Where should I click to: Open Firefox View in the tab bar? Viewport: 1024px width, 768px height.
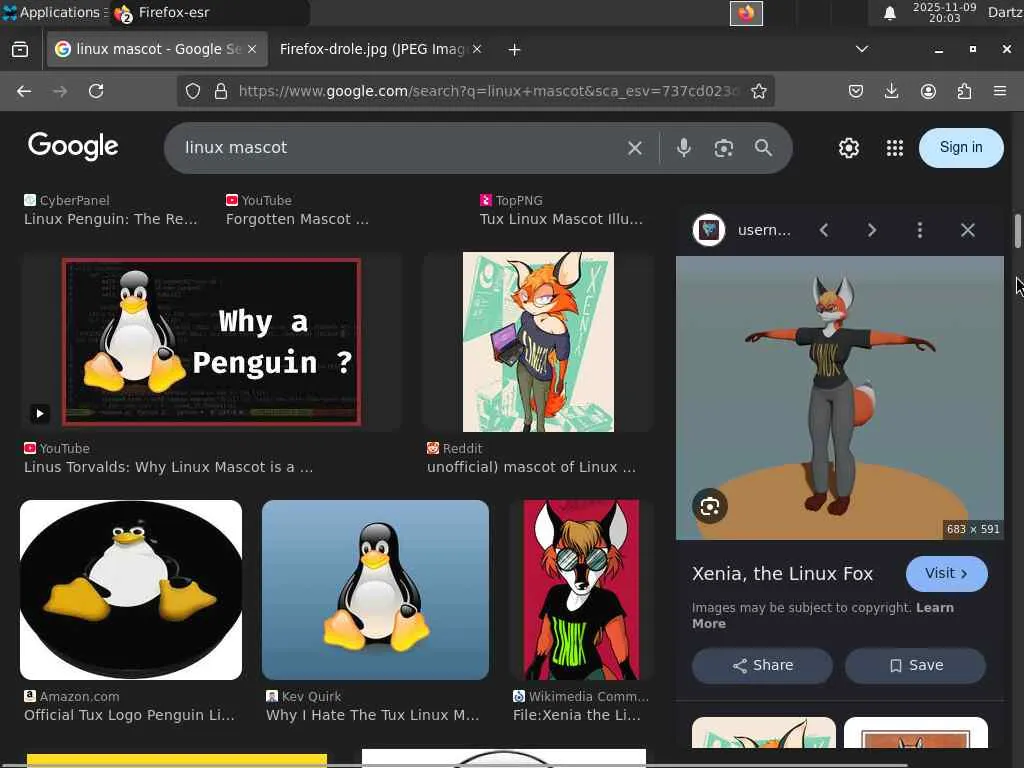tap(20, 50)
